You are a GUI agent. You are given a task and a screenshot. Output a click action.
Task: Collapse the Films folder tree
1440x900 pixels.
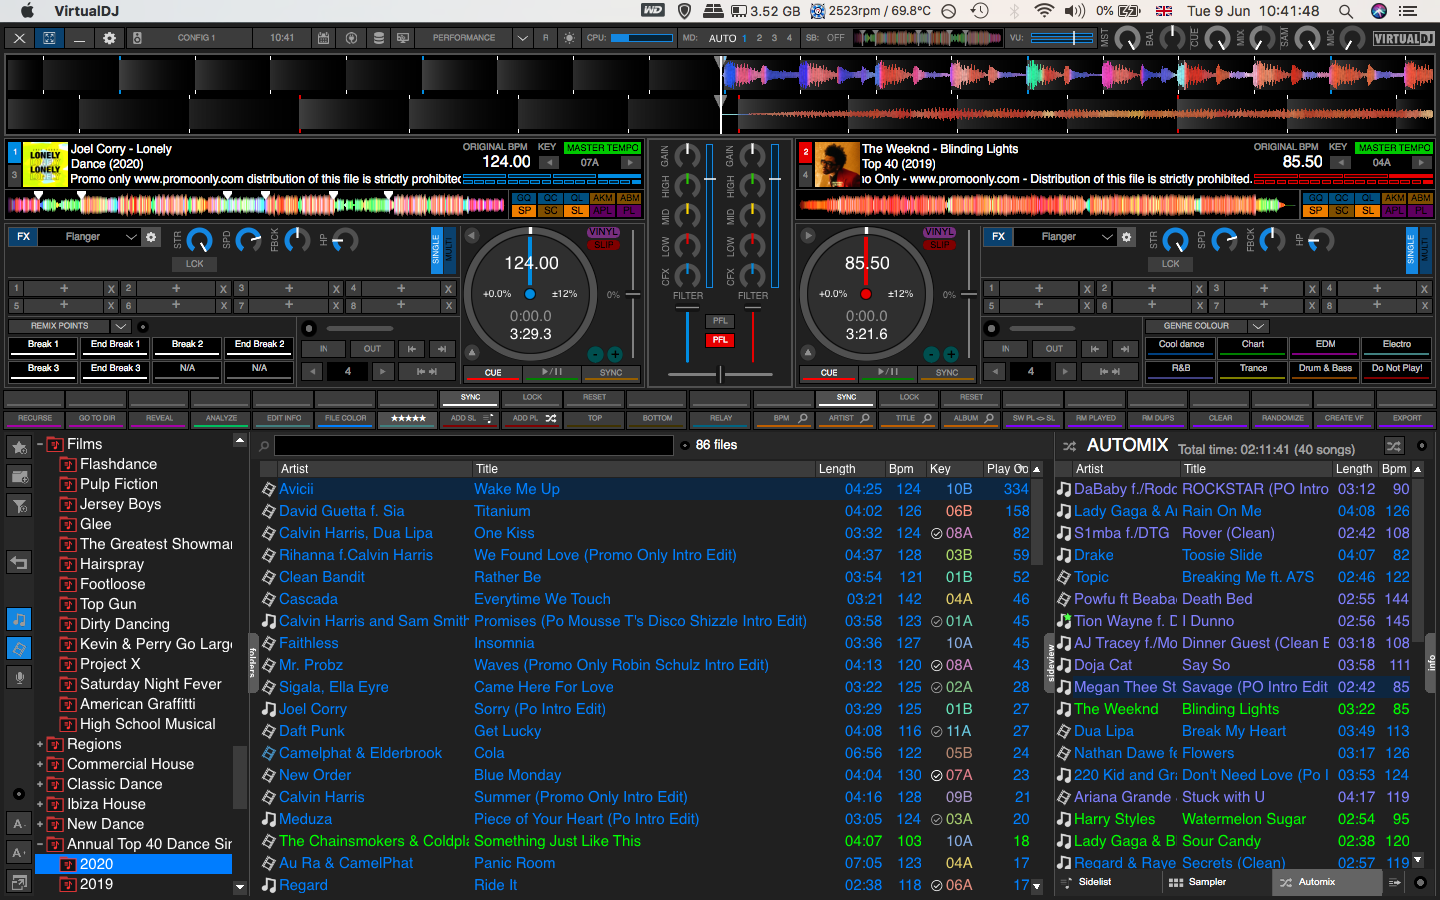coord(40,444)
